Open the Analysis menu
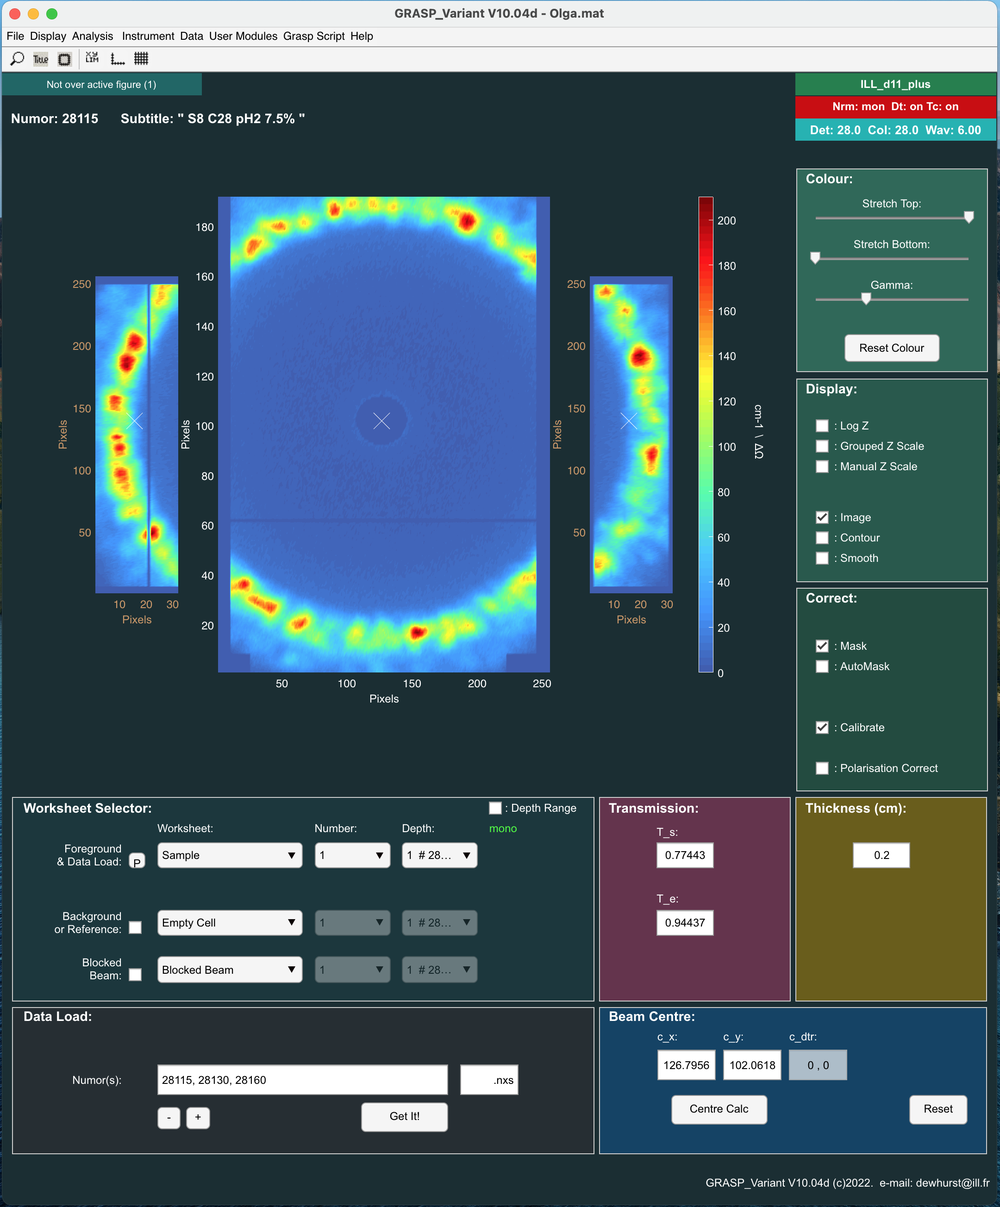1000x1207 pixels. (x=92, y=36)
